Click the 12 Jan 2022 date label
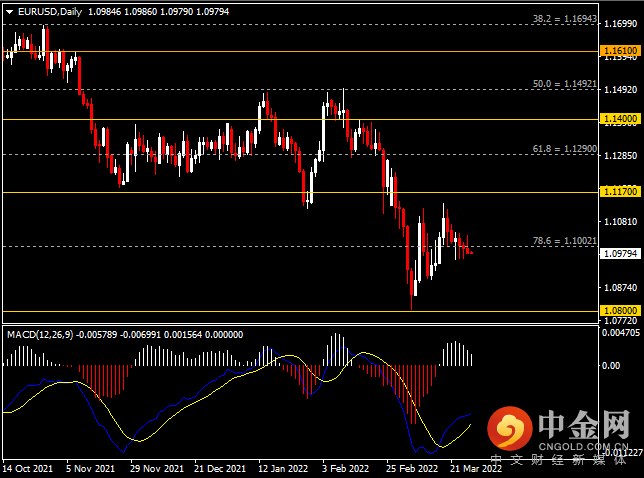The height and width of the screenshot is (478, 644). (x=283, y=469)
